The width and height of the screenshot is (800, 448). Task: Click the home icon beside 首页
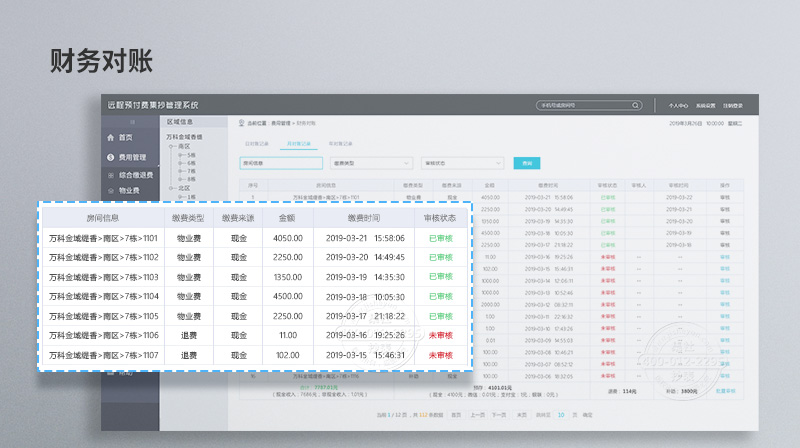pyautogui.click(x=111, y=138)
